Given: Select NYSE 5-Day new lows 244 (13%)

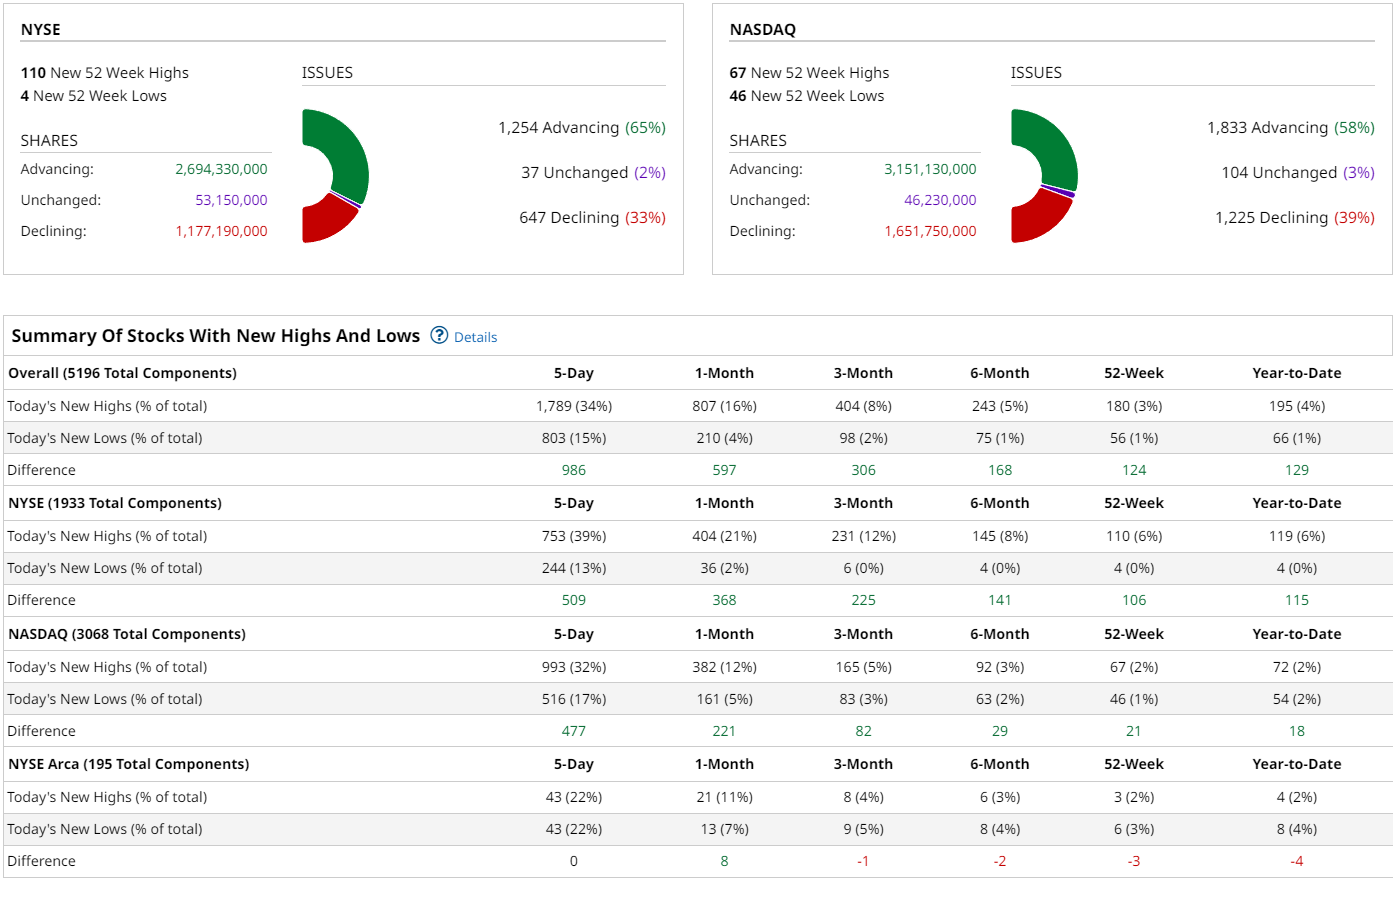Looking at the screenshot, I should [574, 568].
